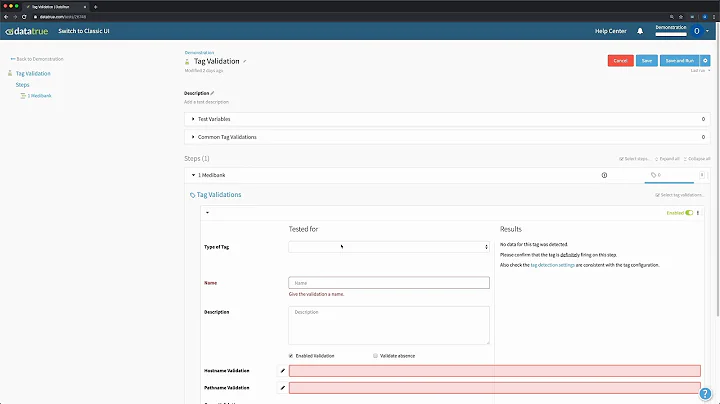Click Select steps option
The height and width of the screenshot is (404, 720).
point(634,159)
